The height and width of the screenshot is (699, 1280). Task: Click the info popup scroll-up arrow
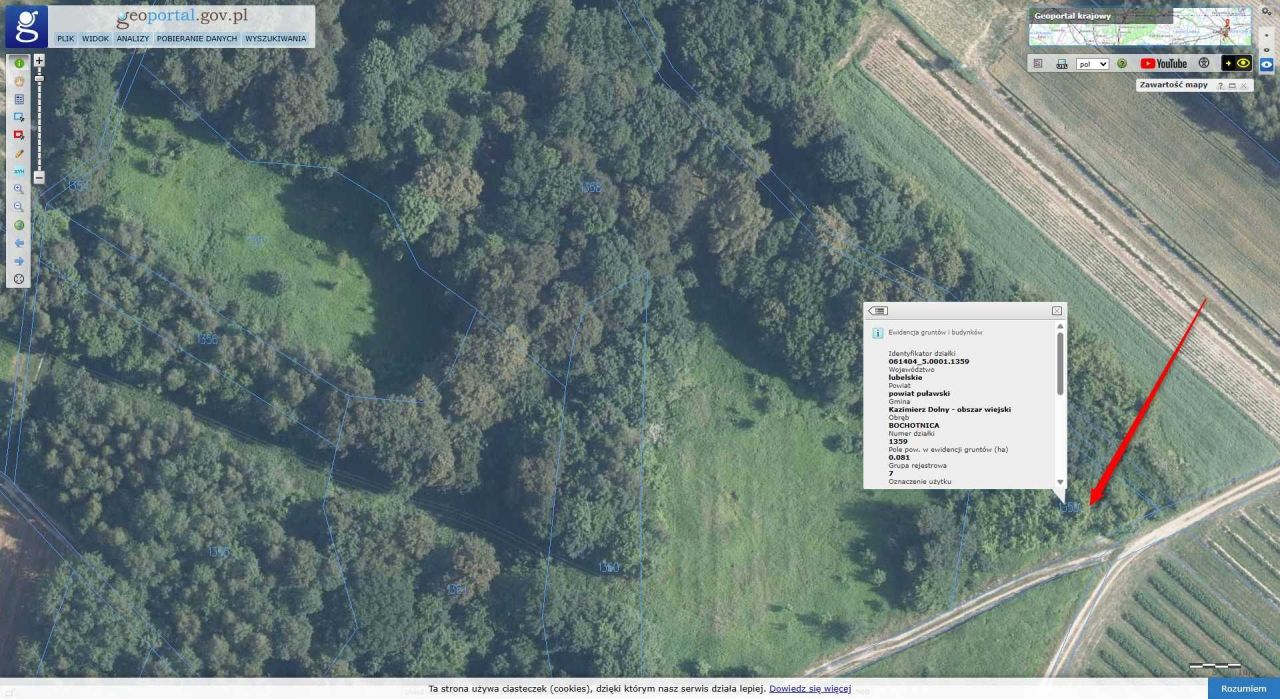coord(1060,326)
